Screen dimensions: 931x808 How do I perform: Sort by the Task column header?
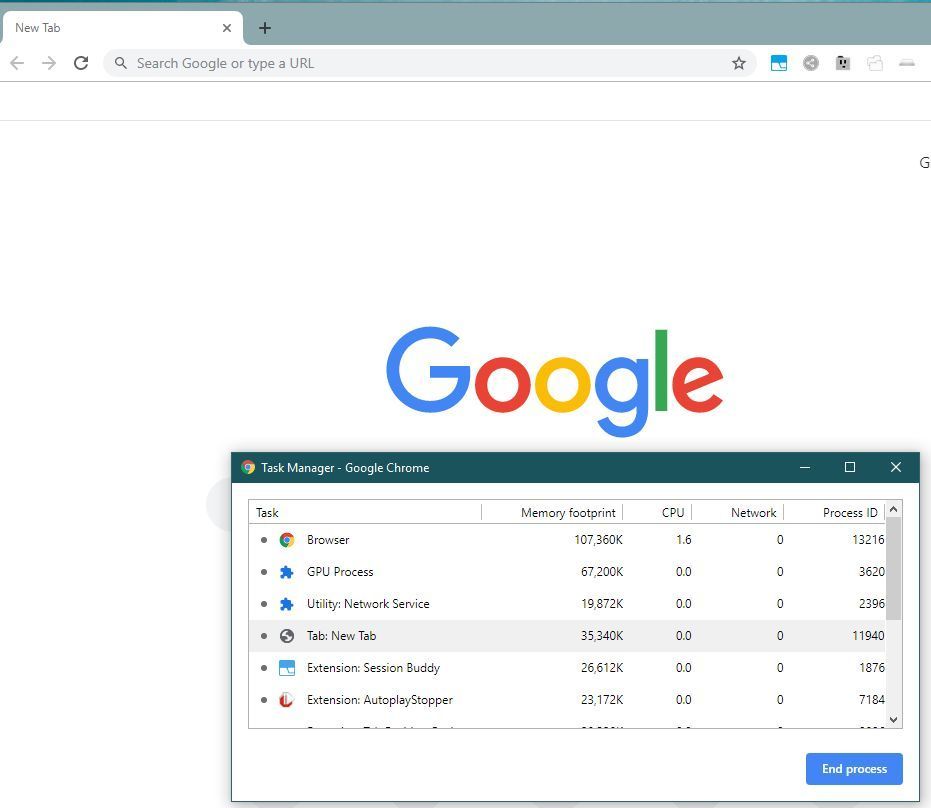[365, 512]
